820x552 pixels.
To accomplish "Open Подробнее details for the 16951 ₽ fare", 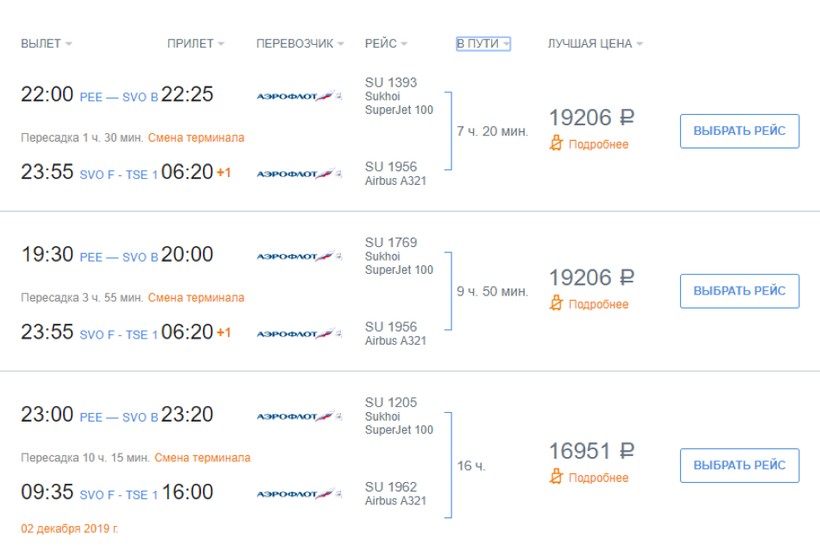I will 598,478.
